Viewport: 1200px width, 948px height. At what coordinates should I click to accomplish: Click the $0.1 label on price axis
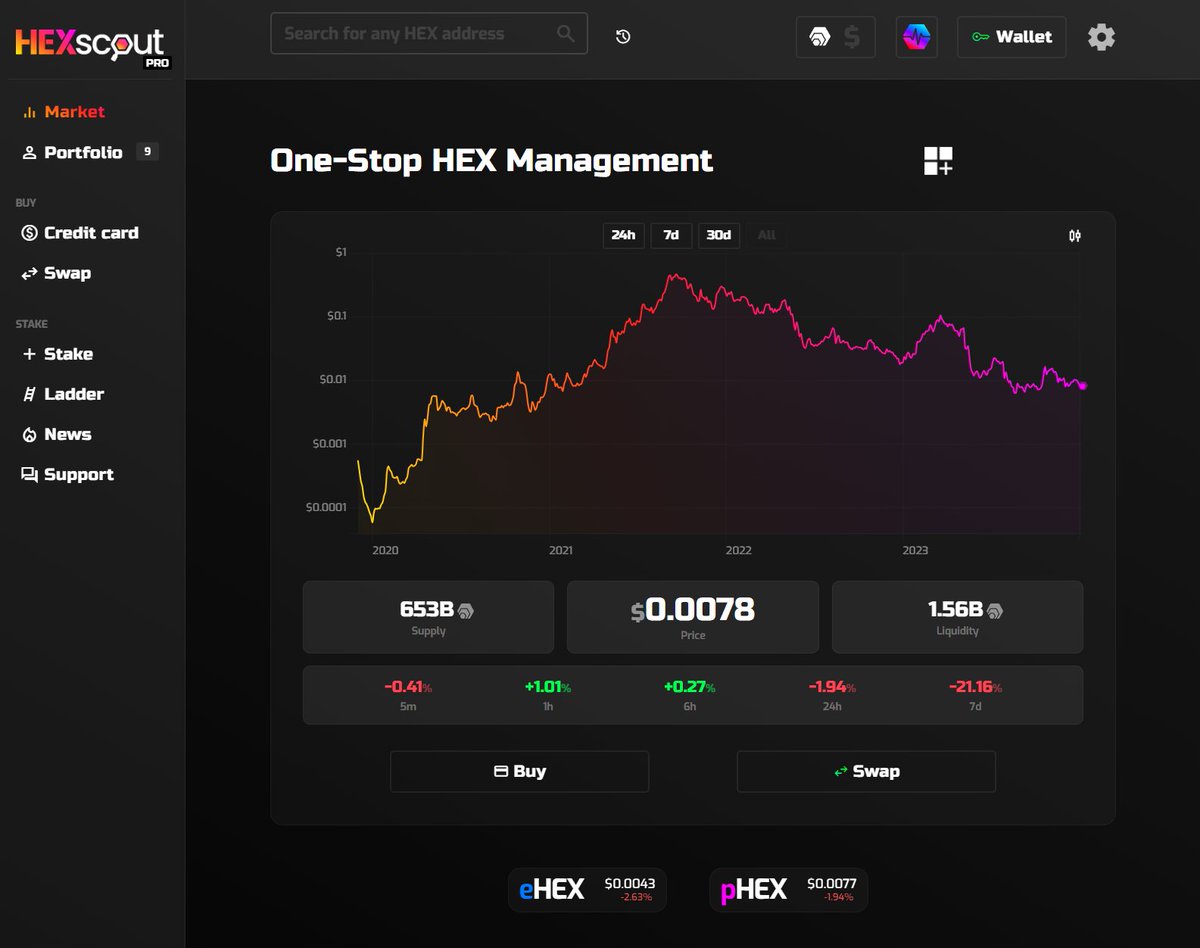[x=335, y=316]
